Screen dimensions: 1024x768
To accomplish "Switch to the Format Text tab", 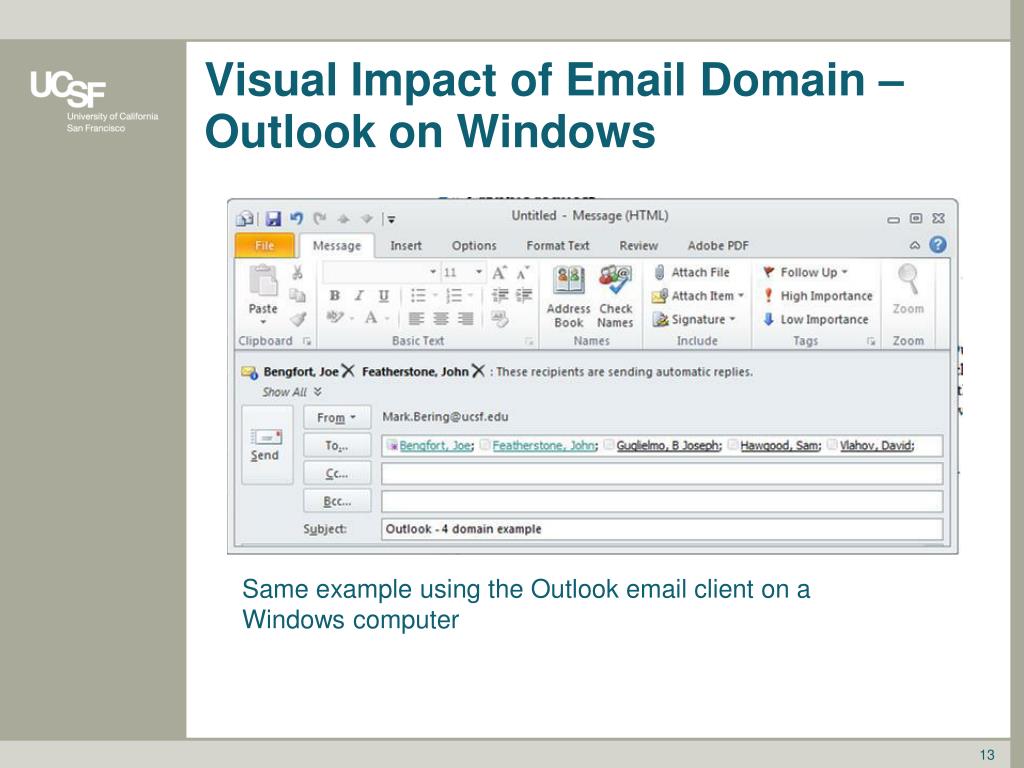I will (558, 246).
